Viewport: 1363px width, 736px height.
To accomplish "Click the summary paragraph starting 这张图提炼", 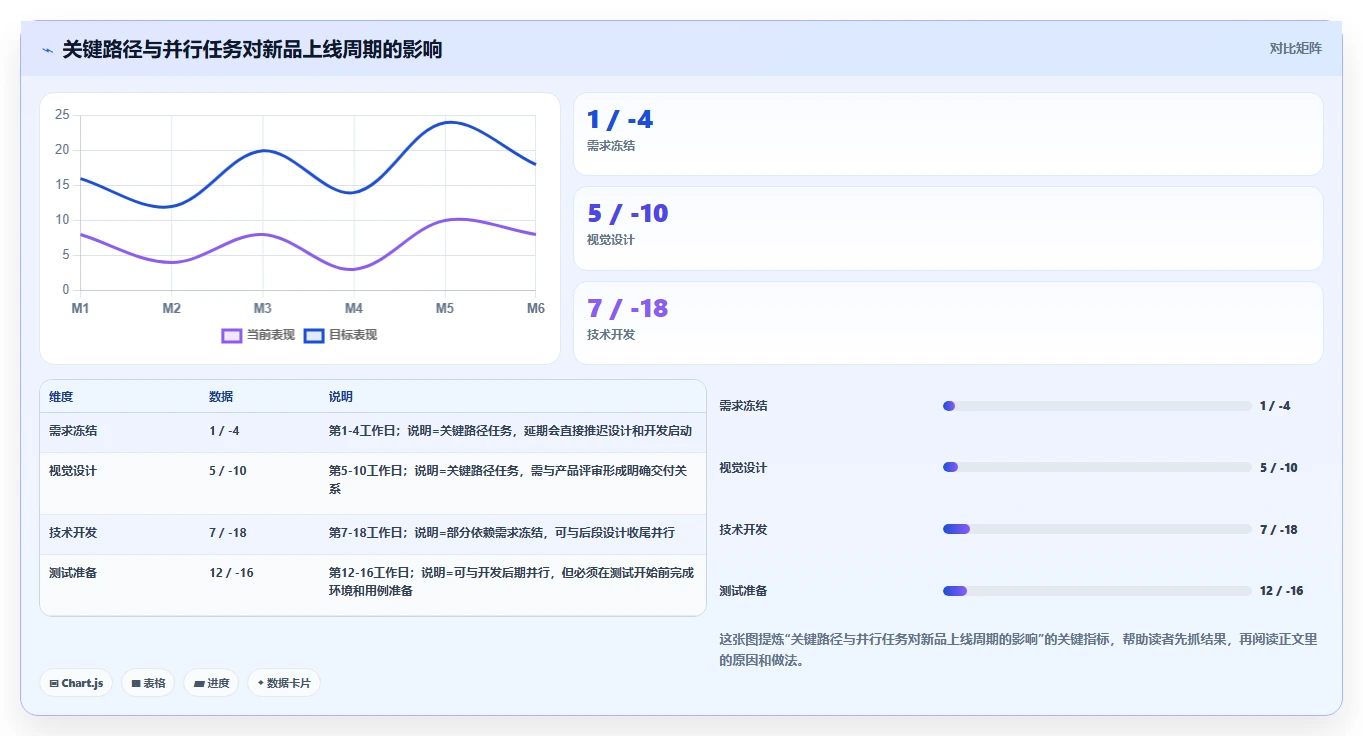I will pos(1018,650).
